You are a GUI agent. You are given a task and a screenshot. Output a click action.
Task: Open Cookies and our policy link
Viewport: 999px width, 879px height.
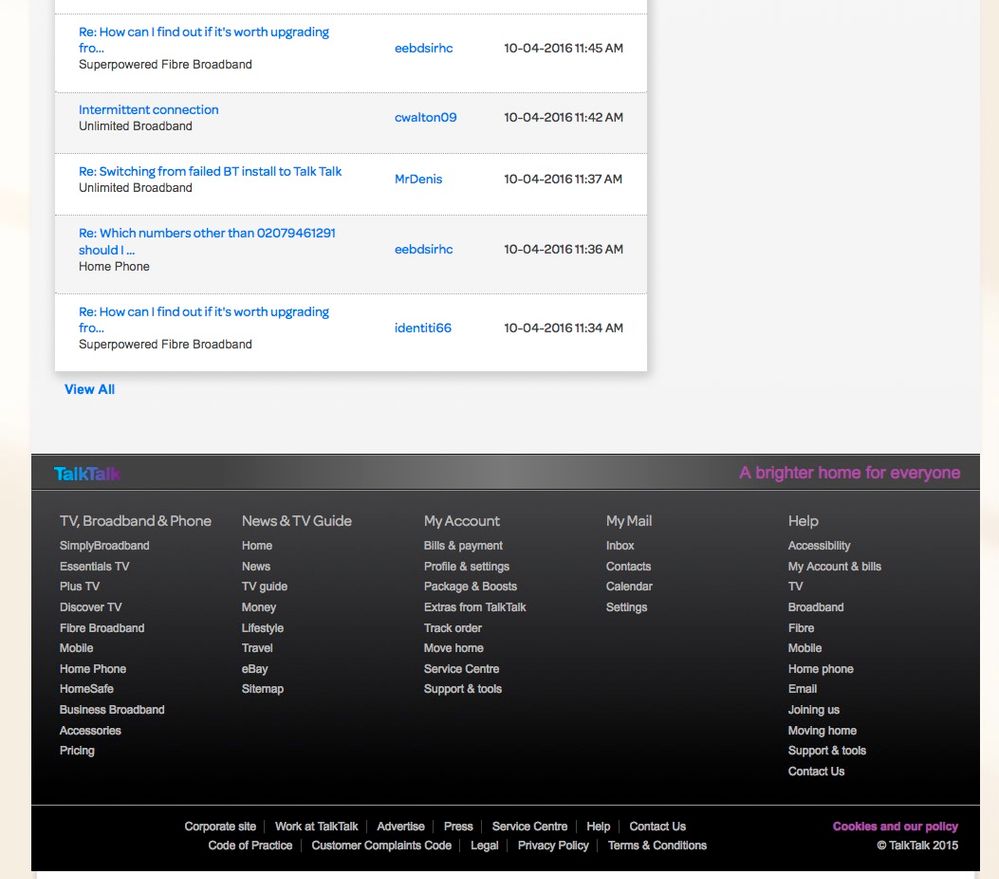[x=895, y=827]
